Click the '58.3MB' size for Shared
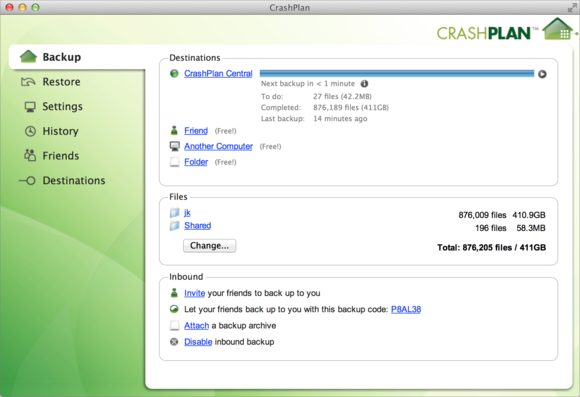Image resolution: width=580 pixels, height=397 pixels. pos(531,228)
